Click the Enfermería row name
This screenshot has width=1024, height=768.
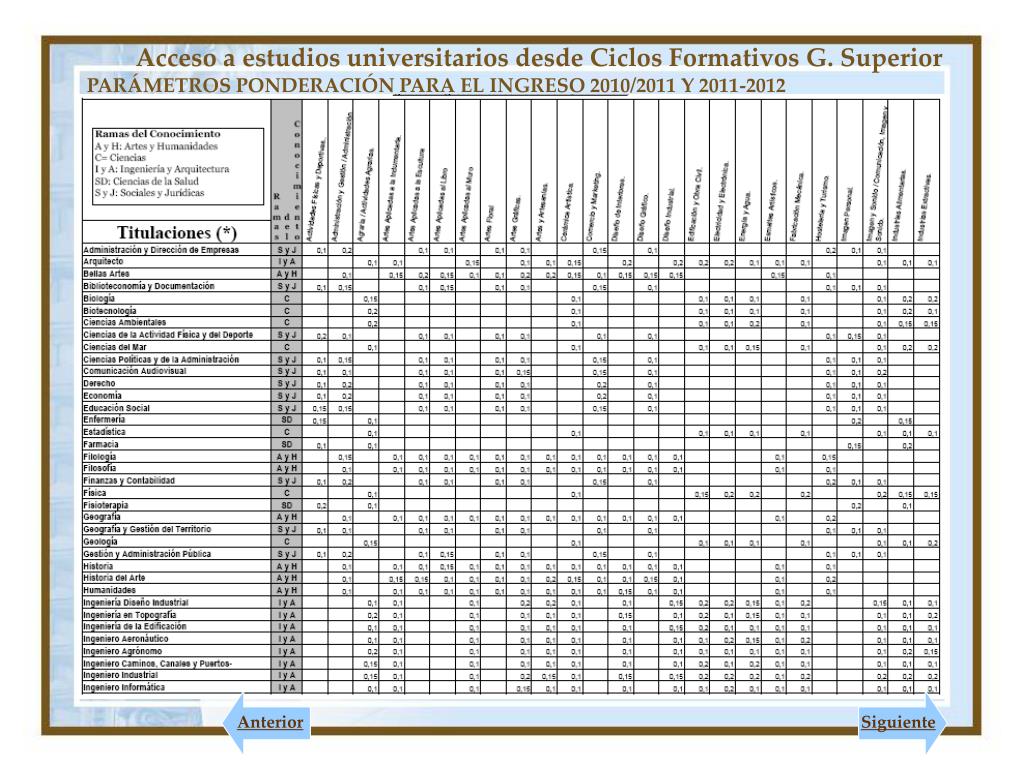104,420
